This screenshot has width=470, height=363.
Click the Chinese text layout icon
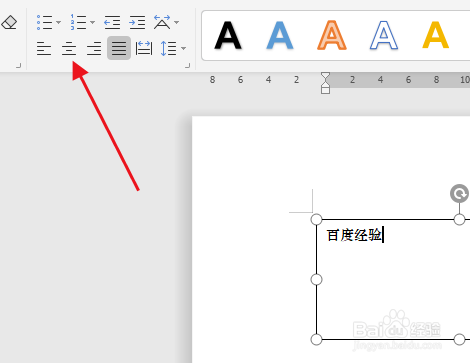(162, 22)
